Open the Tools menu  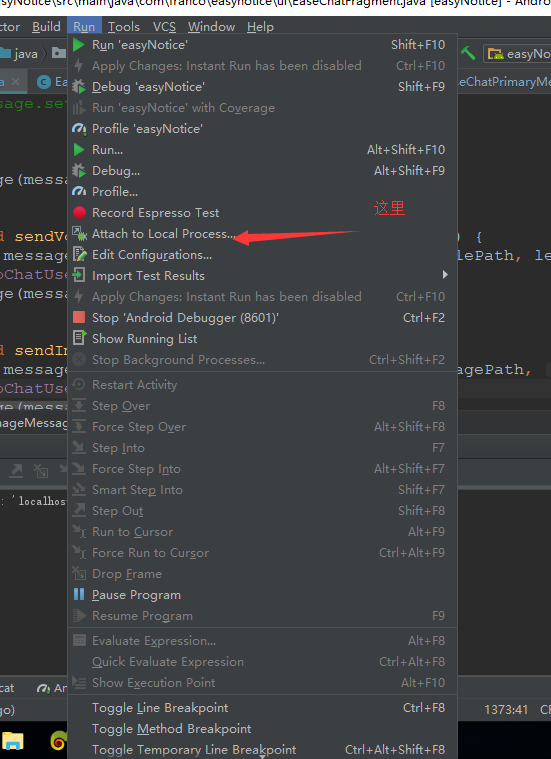[123, 27]
